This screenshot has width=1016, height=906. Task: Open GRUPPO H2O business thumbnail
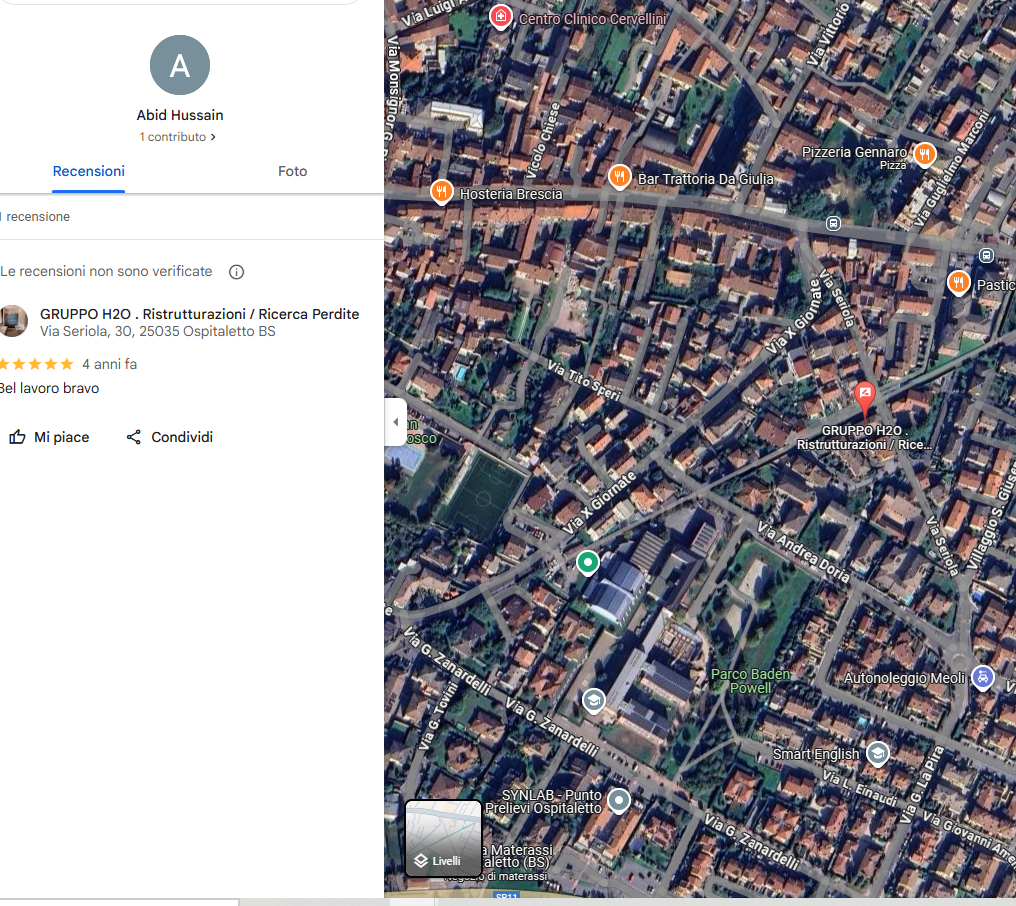tap(13, 321)
